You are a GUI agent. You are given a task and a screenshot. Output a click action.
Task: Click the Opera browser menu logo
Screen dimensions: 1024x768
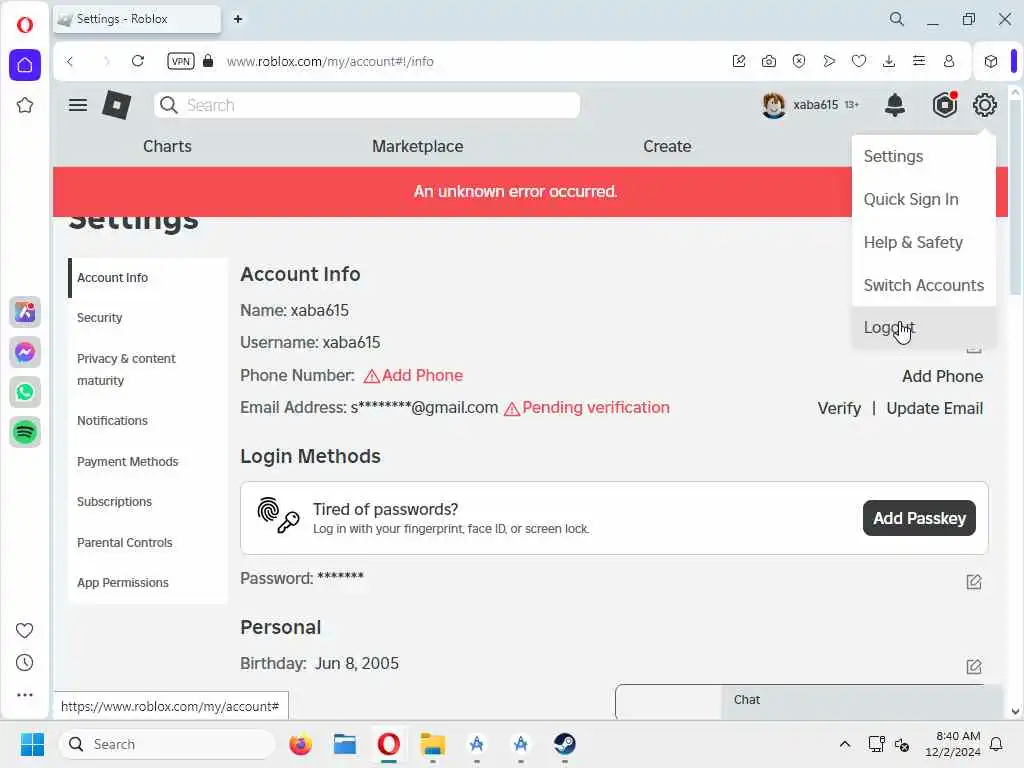(x=25, y=25)
